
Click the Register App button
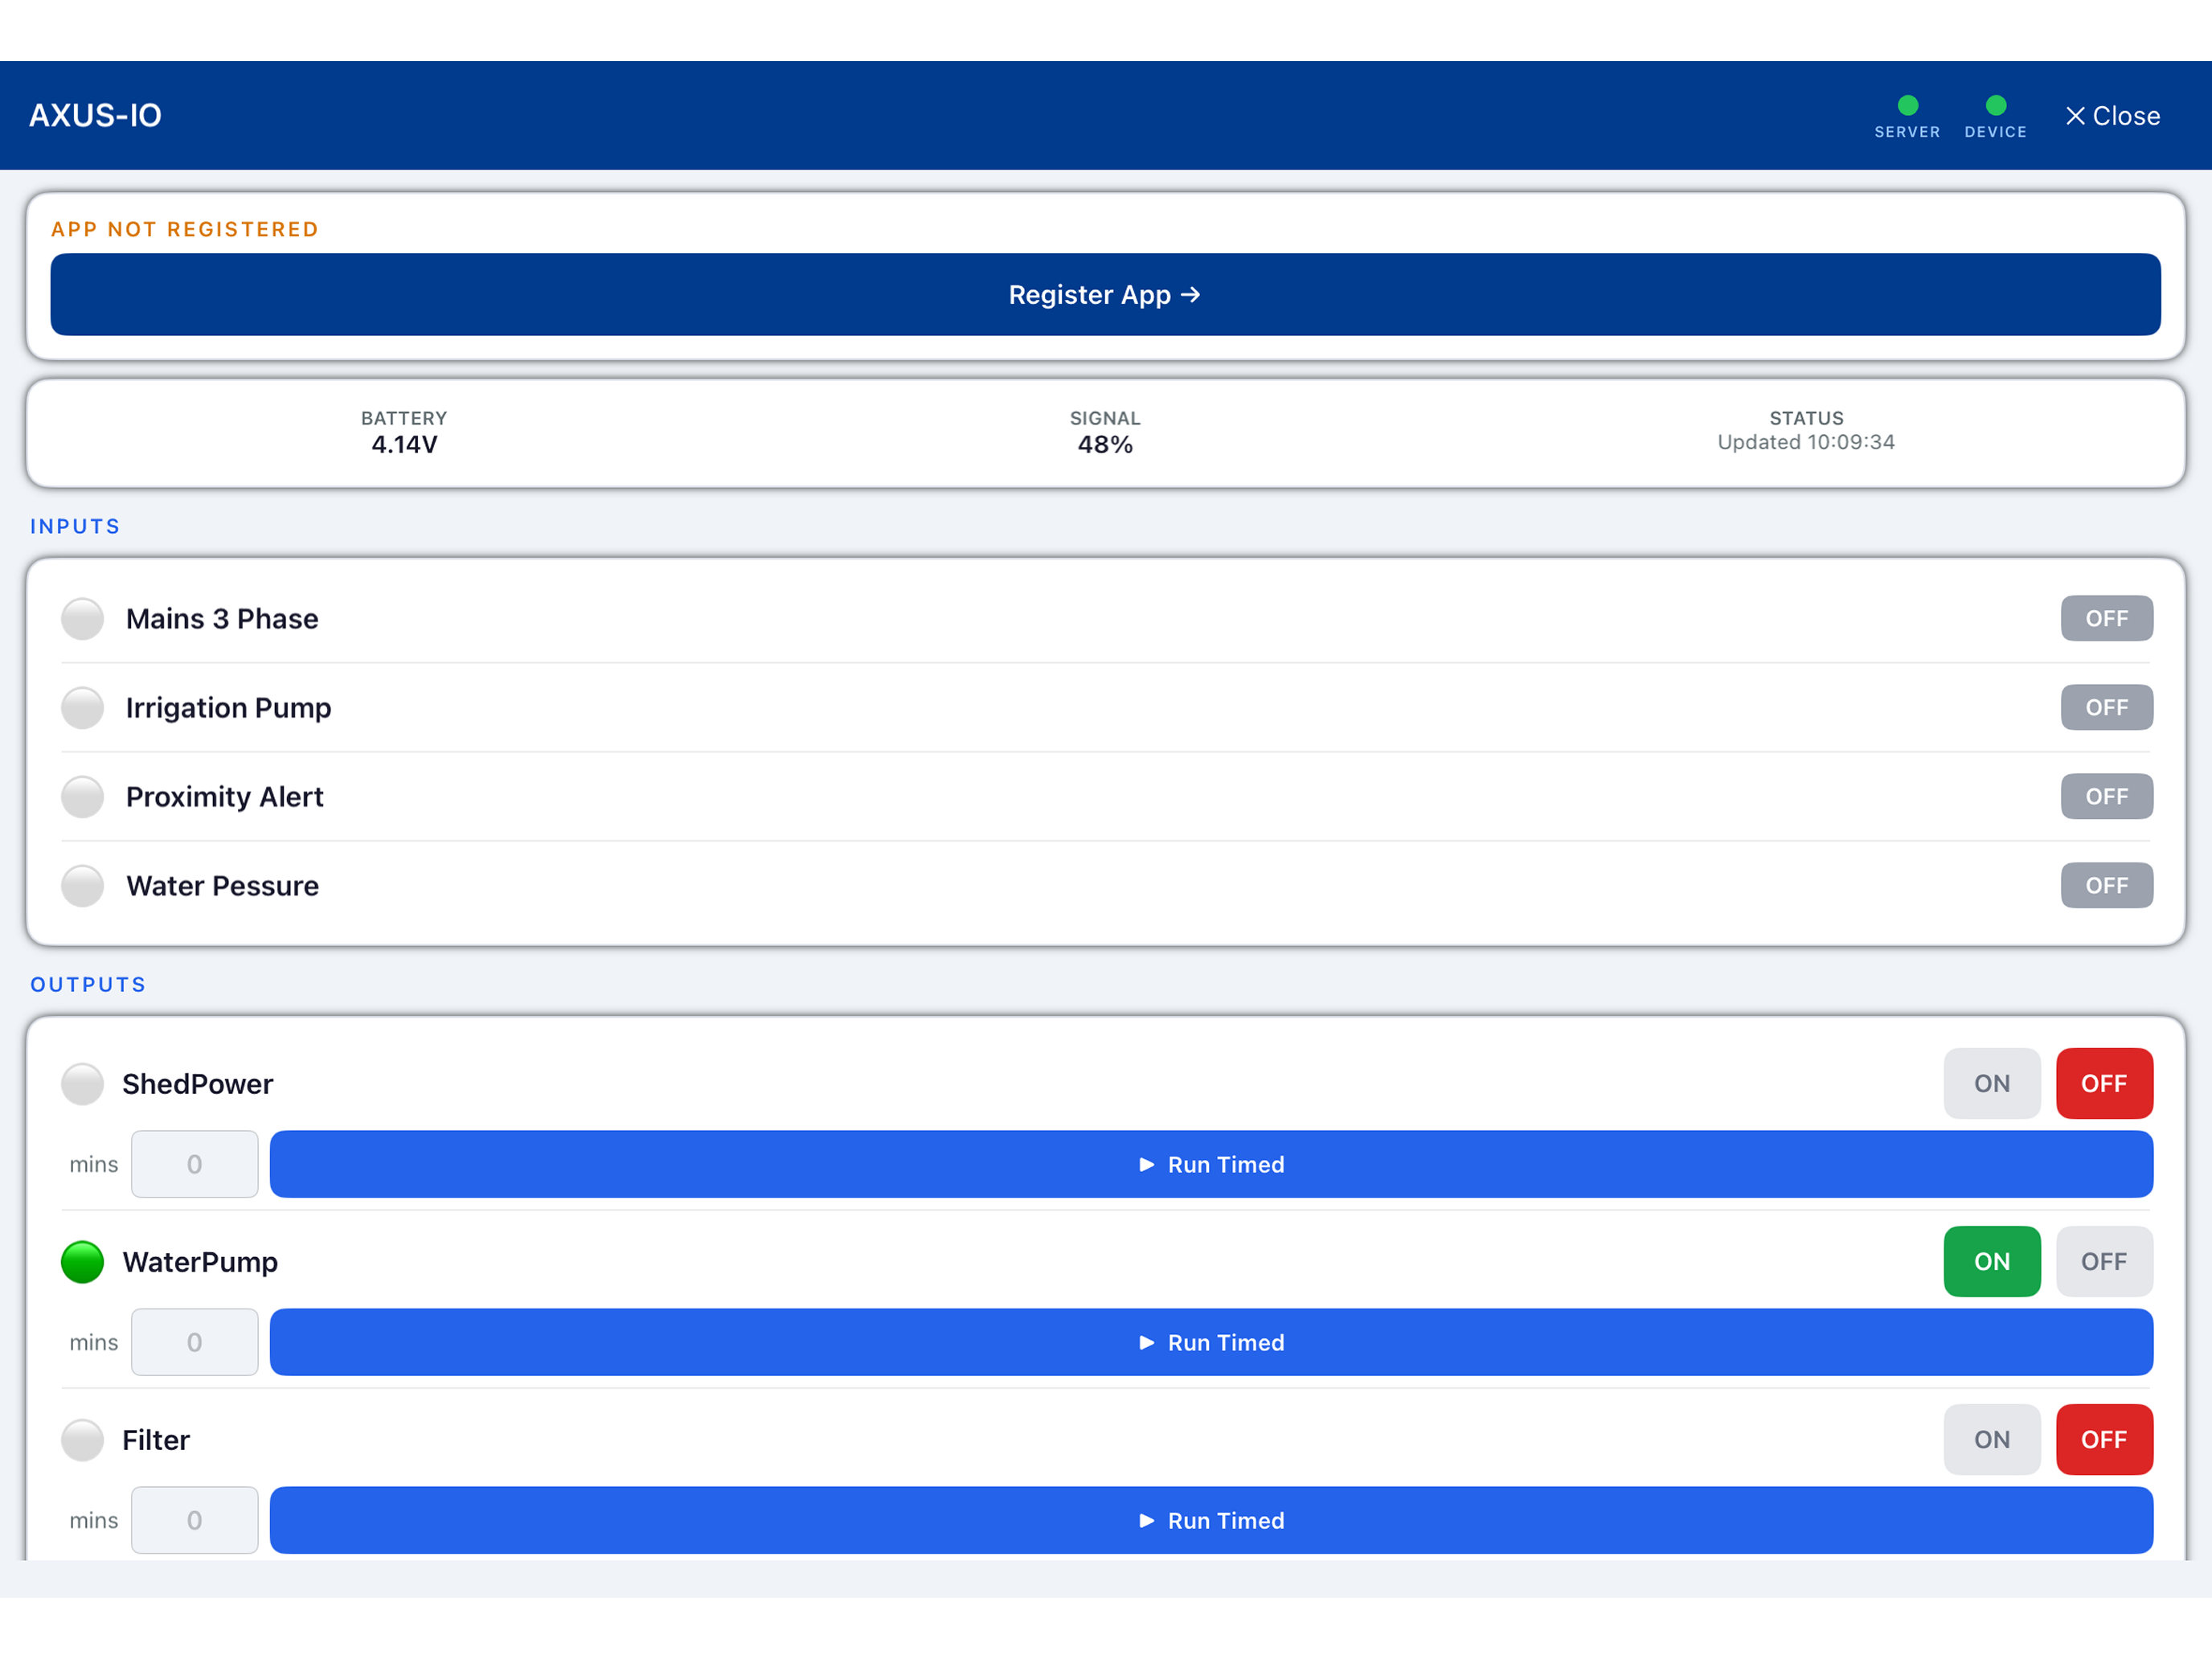(x=1105, y=294)
